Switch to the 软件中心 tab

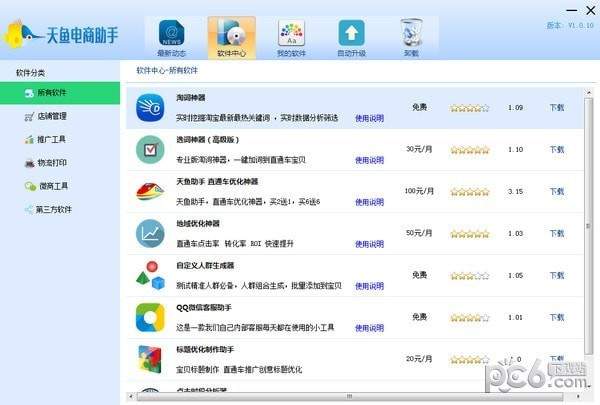(x=231, y=36)
